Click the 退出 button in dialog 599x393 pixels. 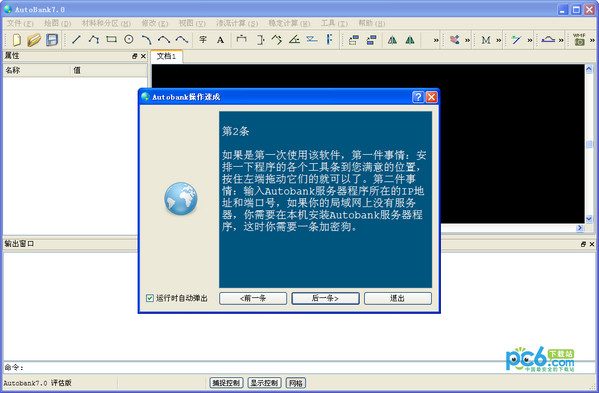pyautogui.click(x=398, y=298)
